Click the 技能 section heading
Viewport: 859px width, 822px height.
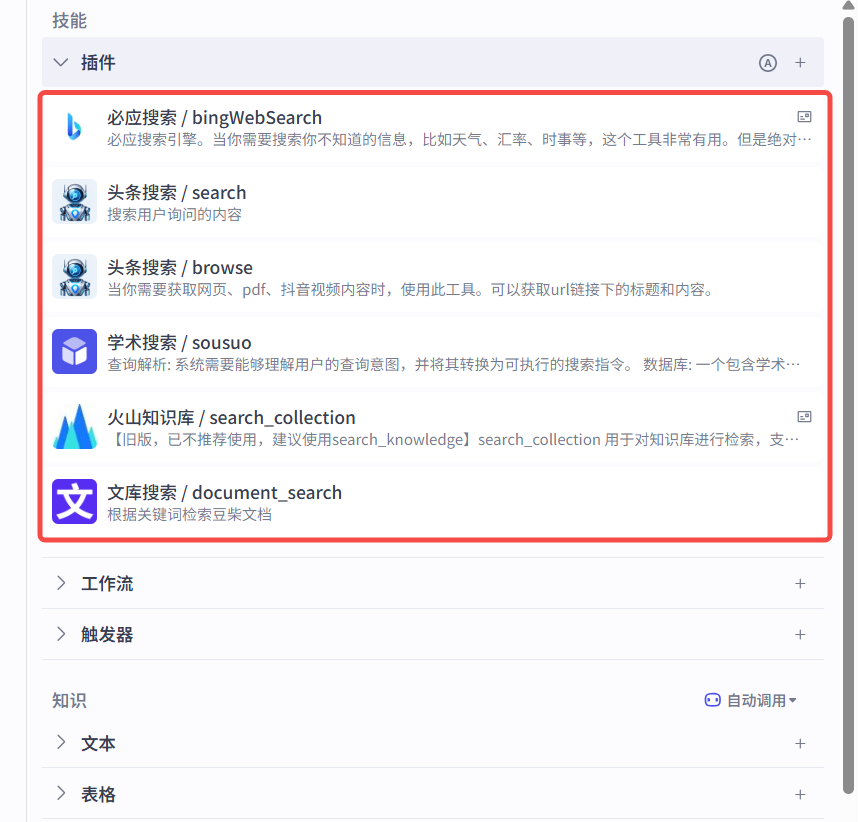70,21
